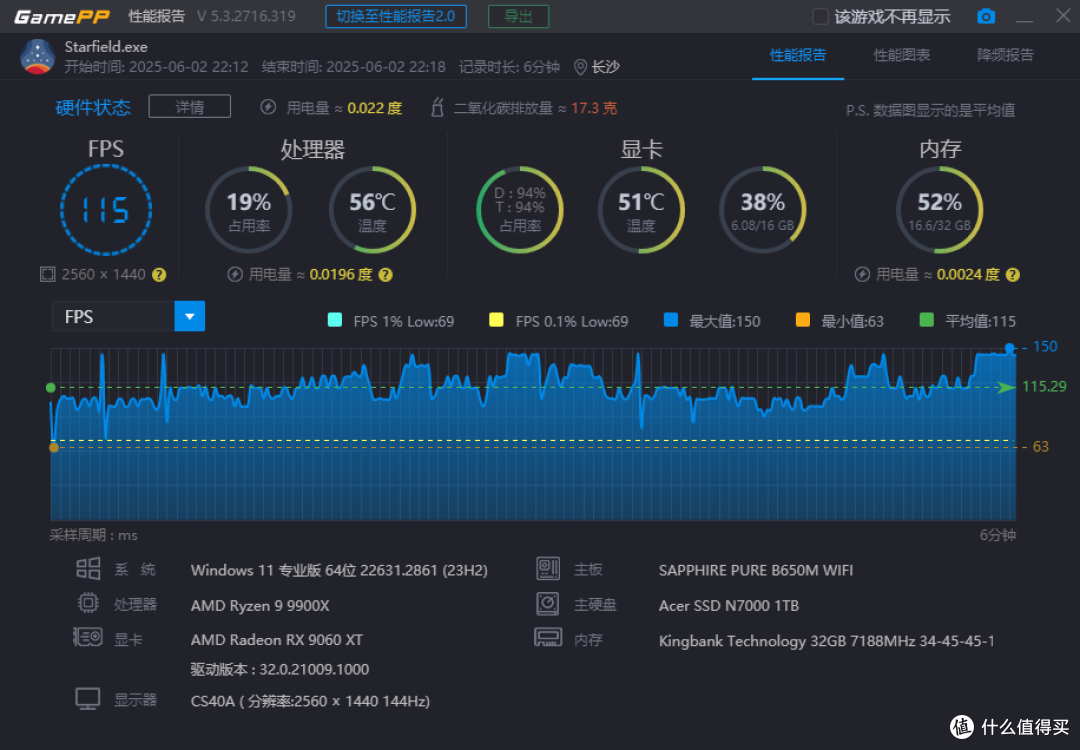Screen dimensions: 1080x750
Task: Switch to 性能图表 tab
Action: tap(902, 55)
